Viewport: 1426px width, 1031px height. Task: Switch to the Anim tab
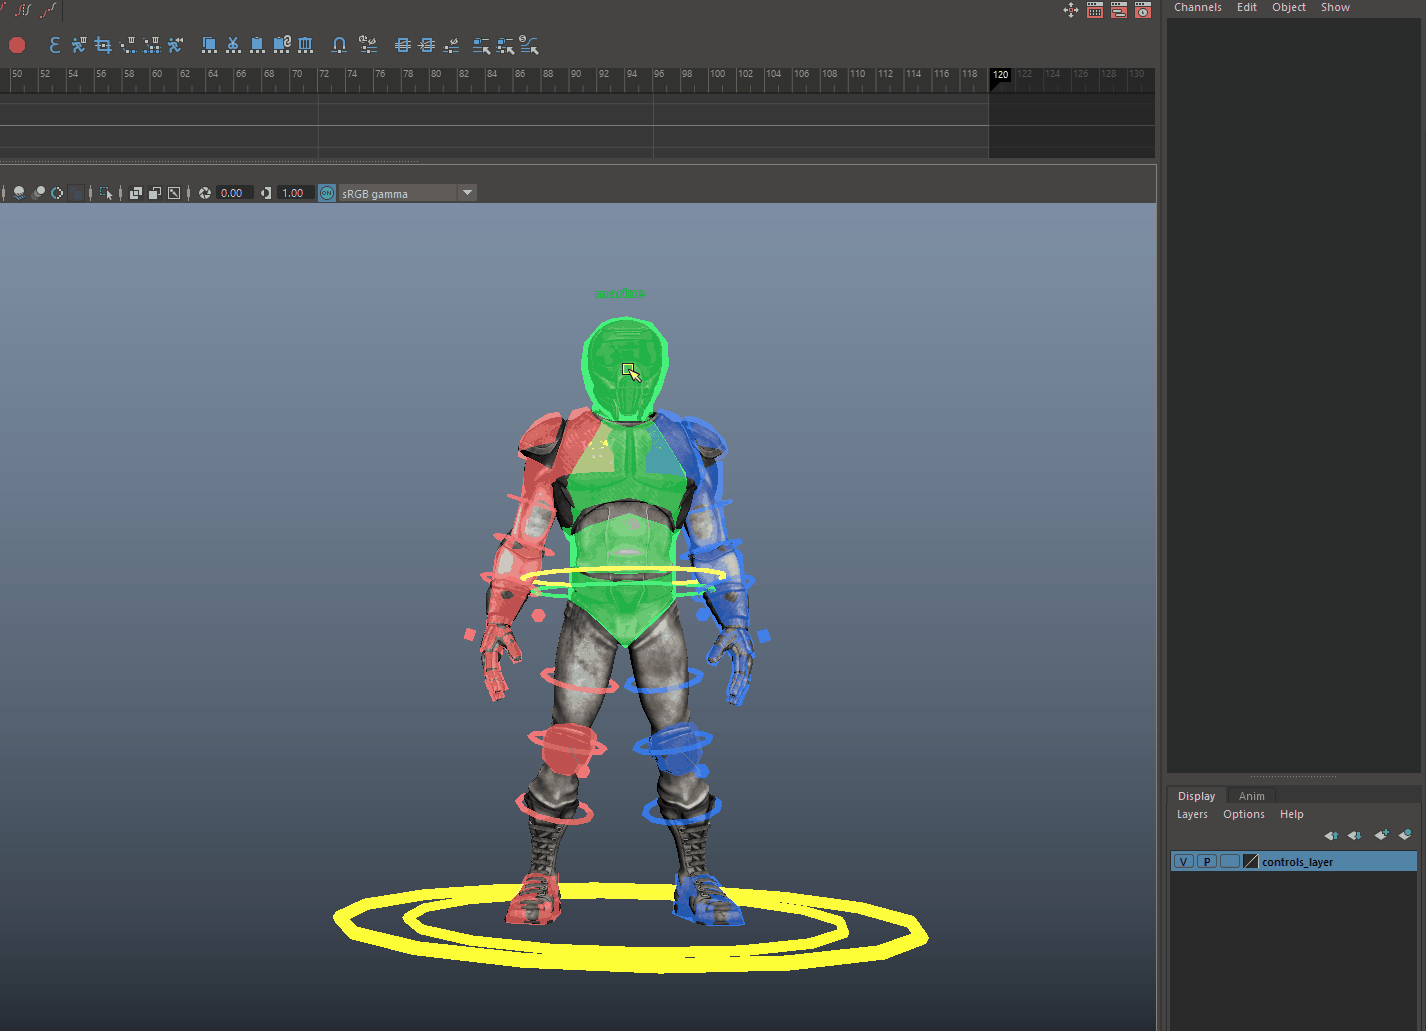pyautogui.click(x=1251, y=796)
